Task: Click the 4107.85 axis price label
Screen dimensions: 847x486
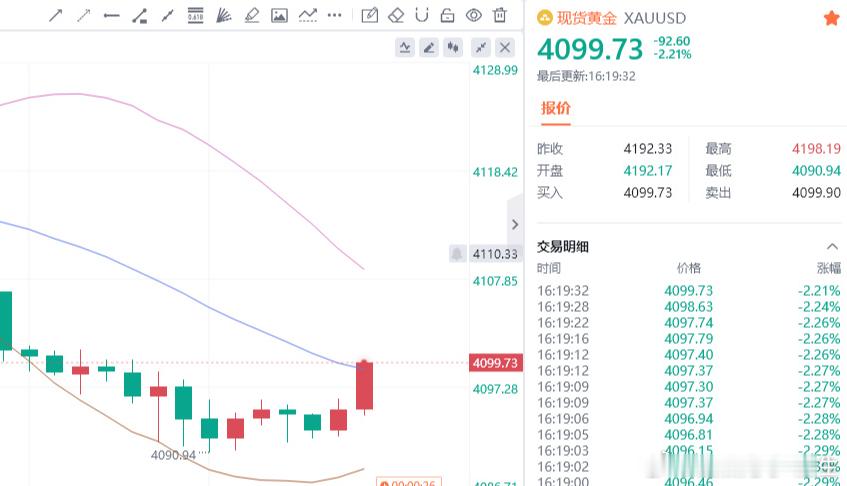Action: coord(495,281)
